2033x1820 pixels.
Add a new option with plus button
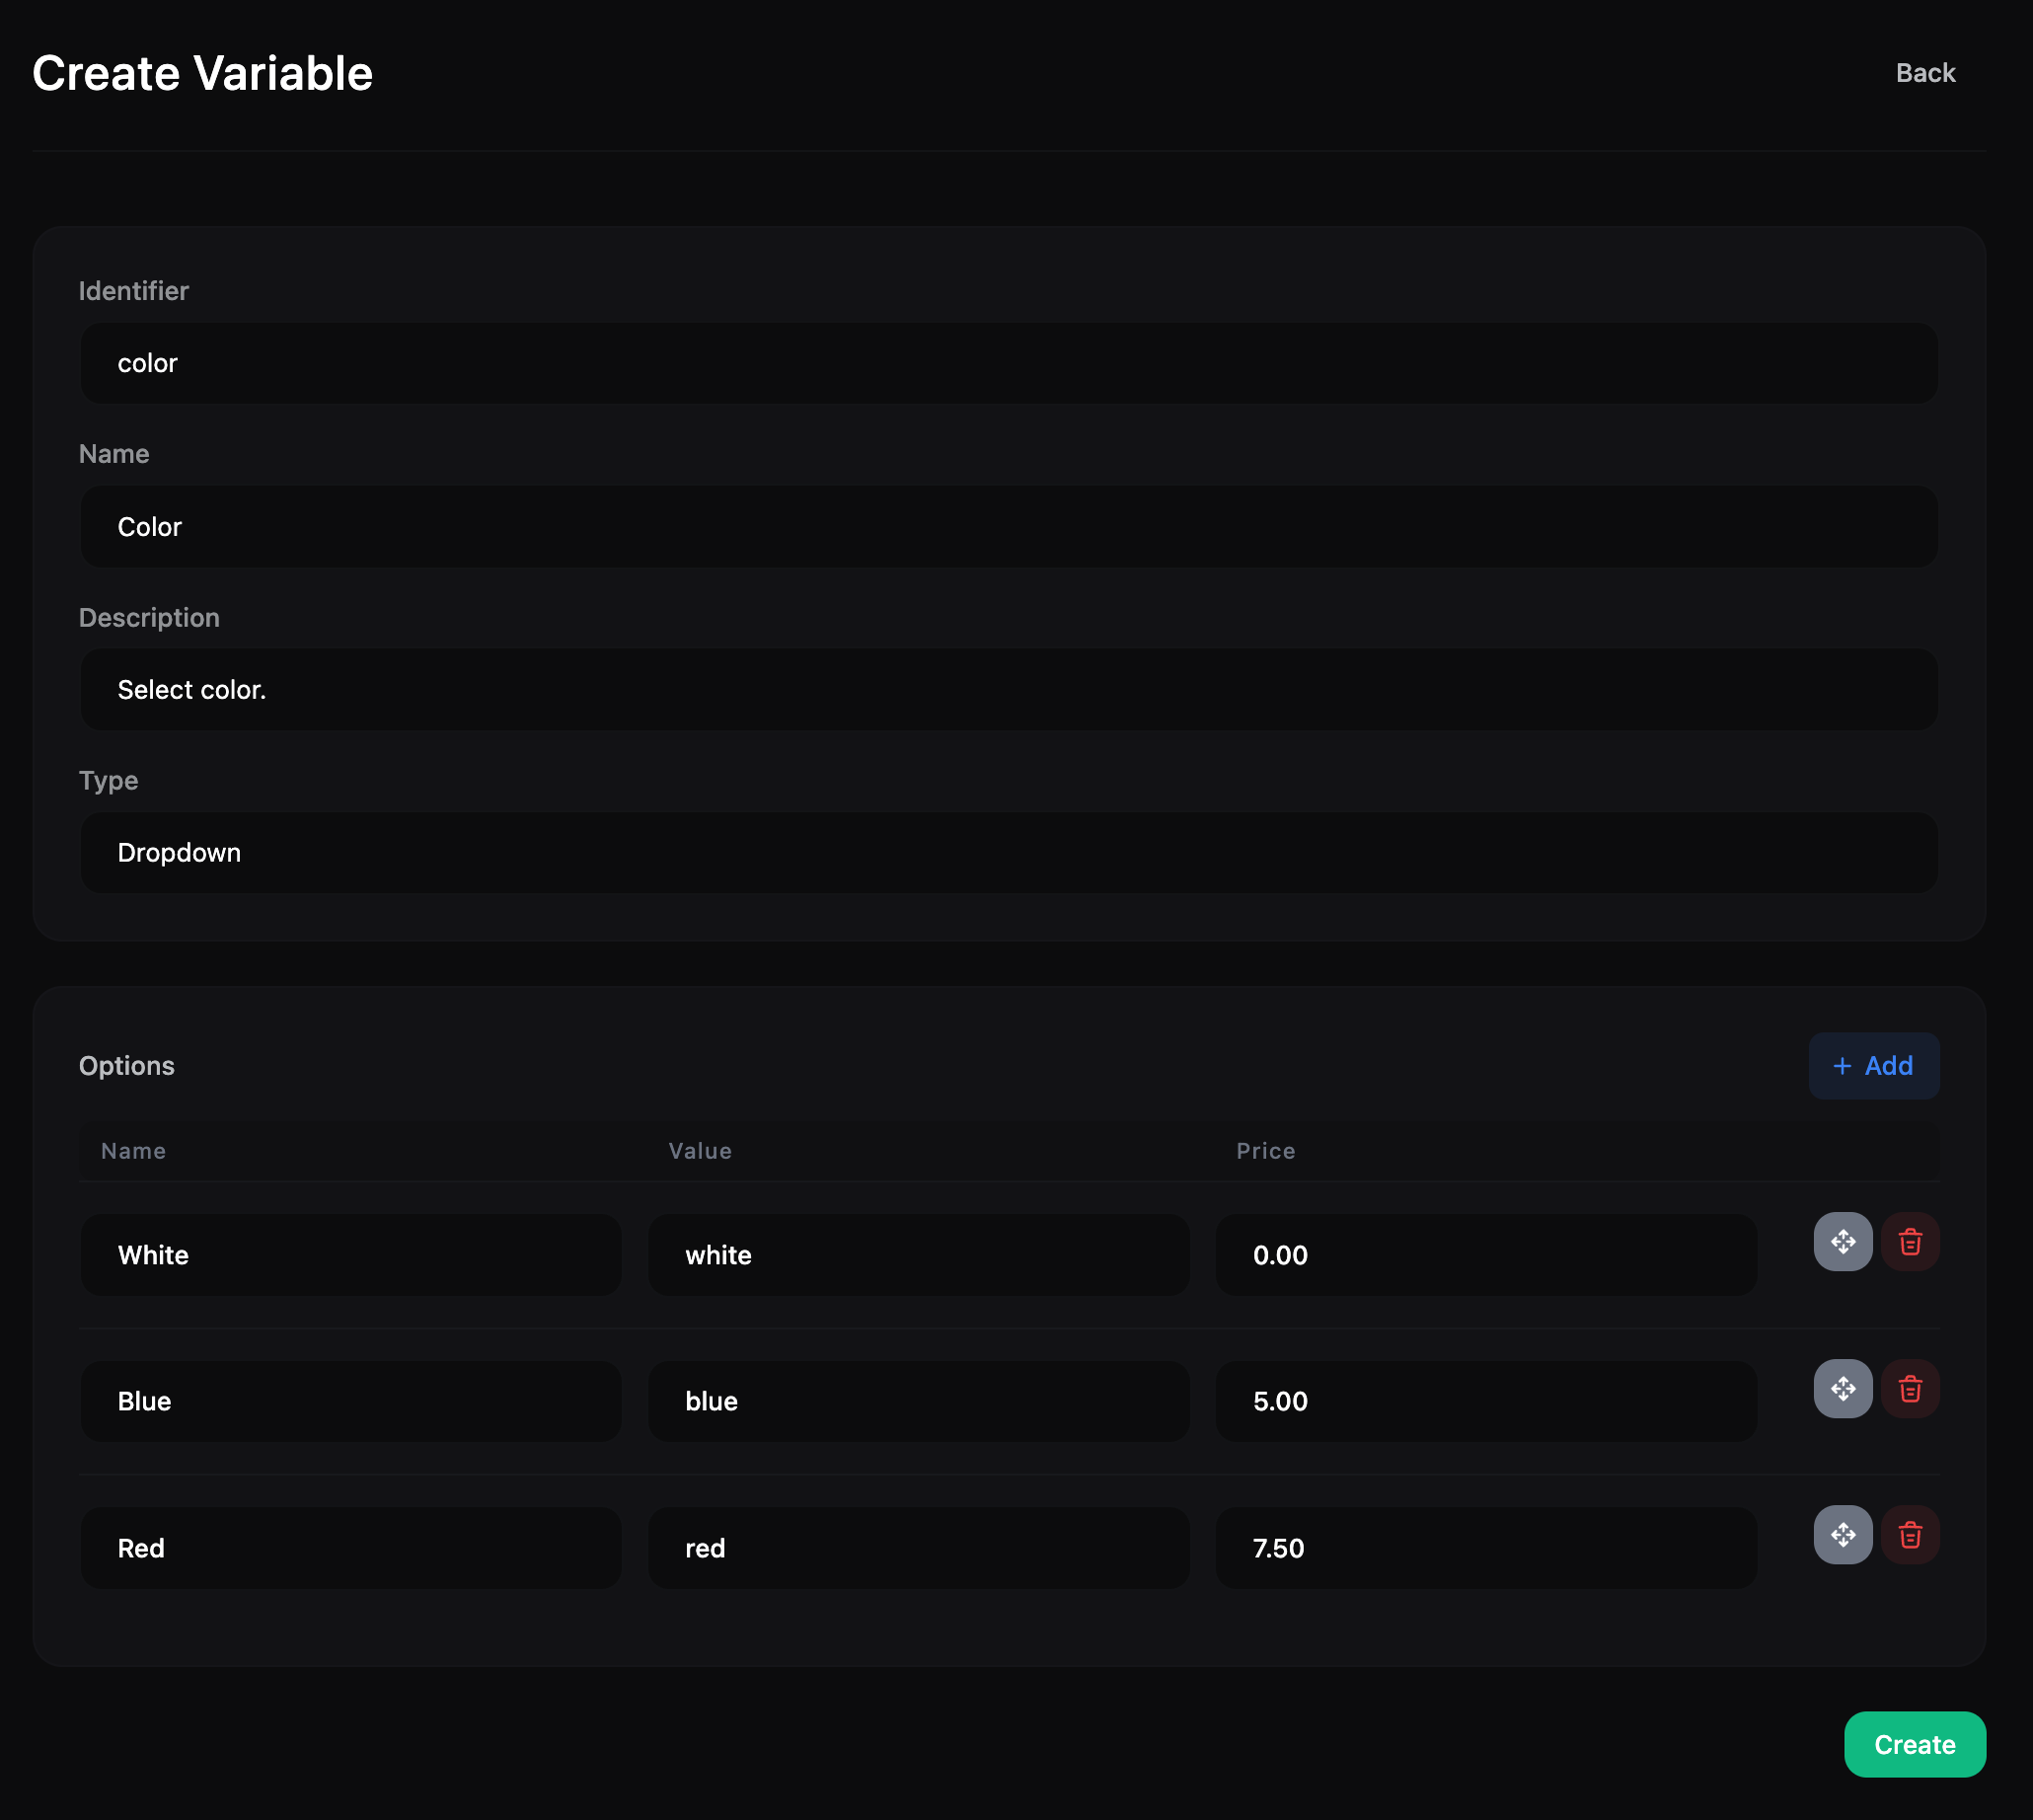[x=1873, y=1065]
